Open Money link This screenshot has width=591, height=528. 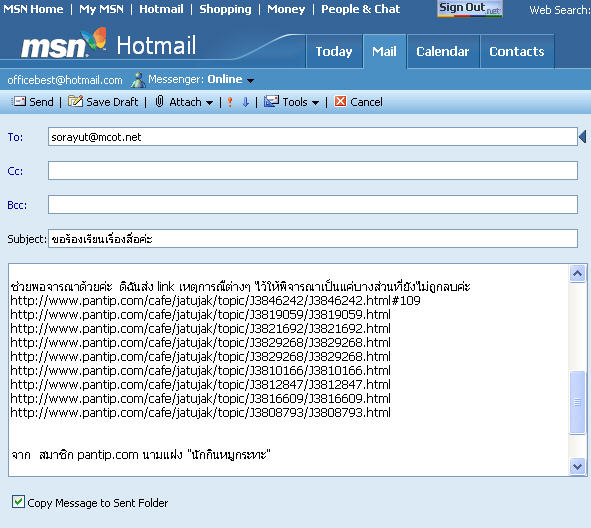coord(286,9)
